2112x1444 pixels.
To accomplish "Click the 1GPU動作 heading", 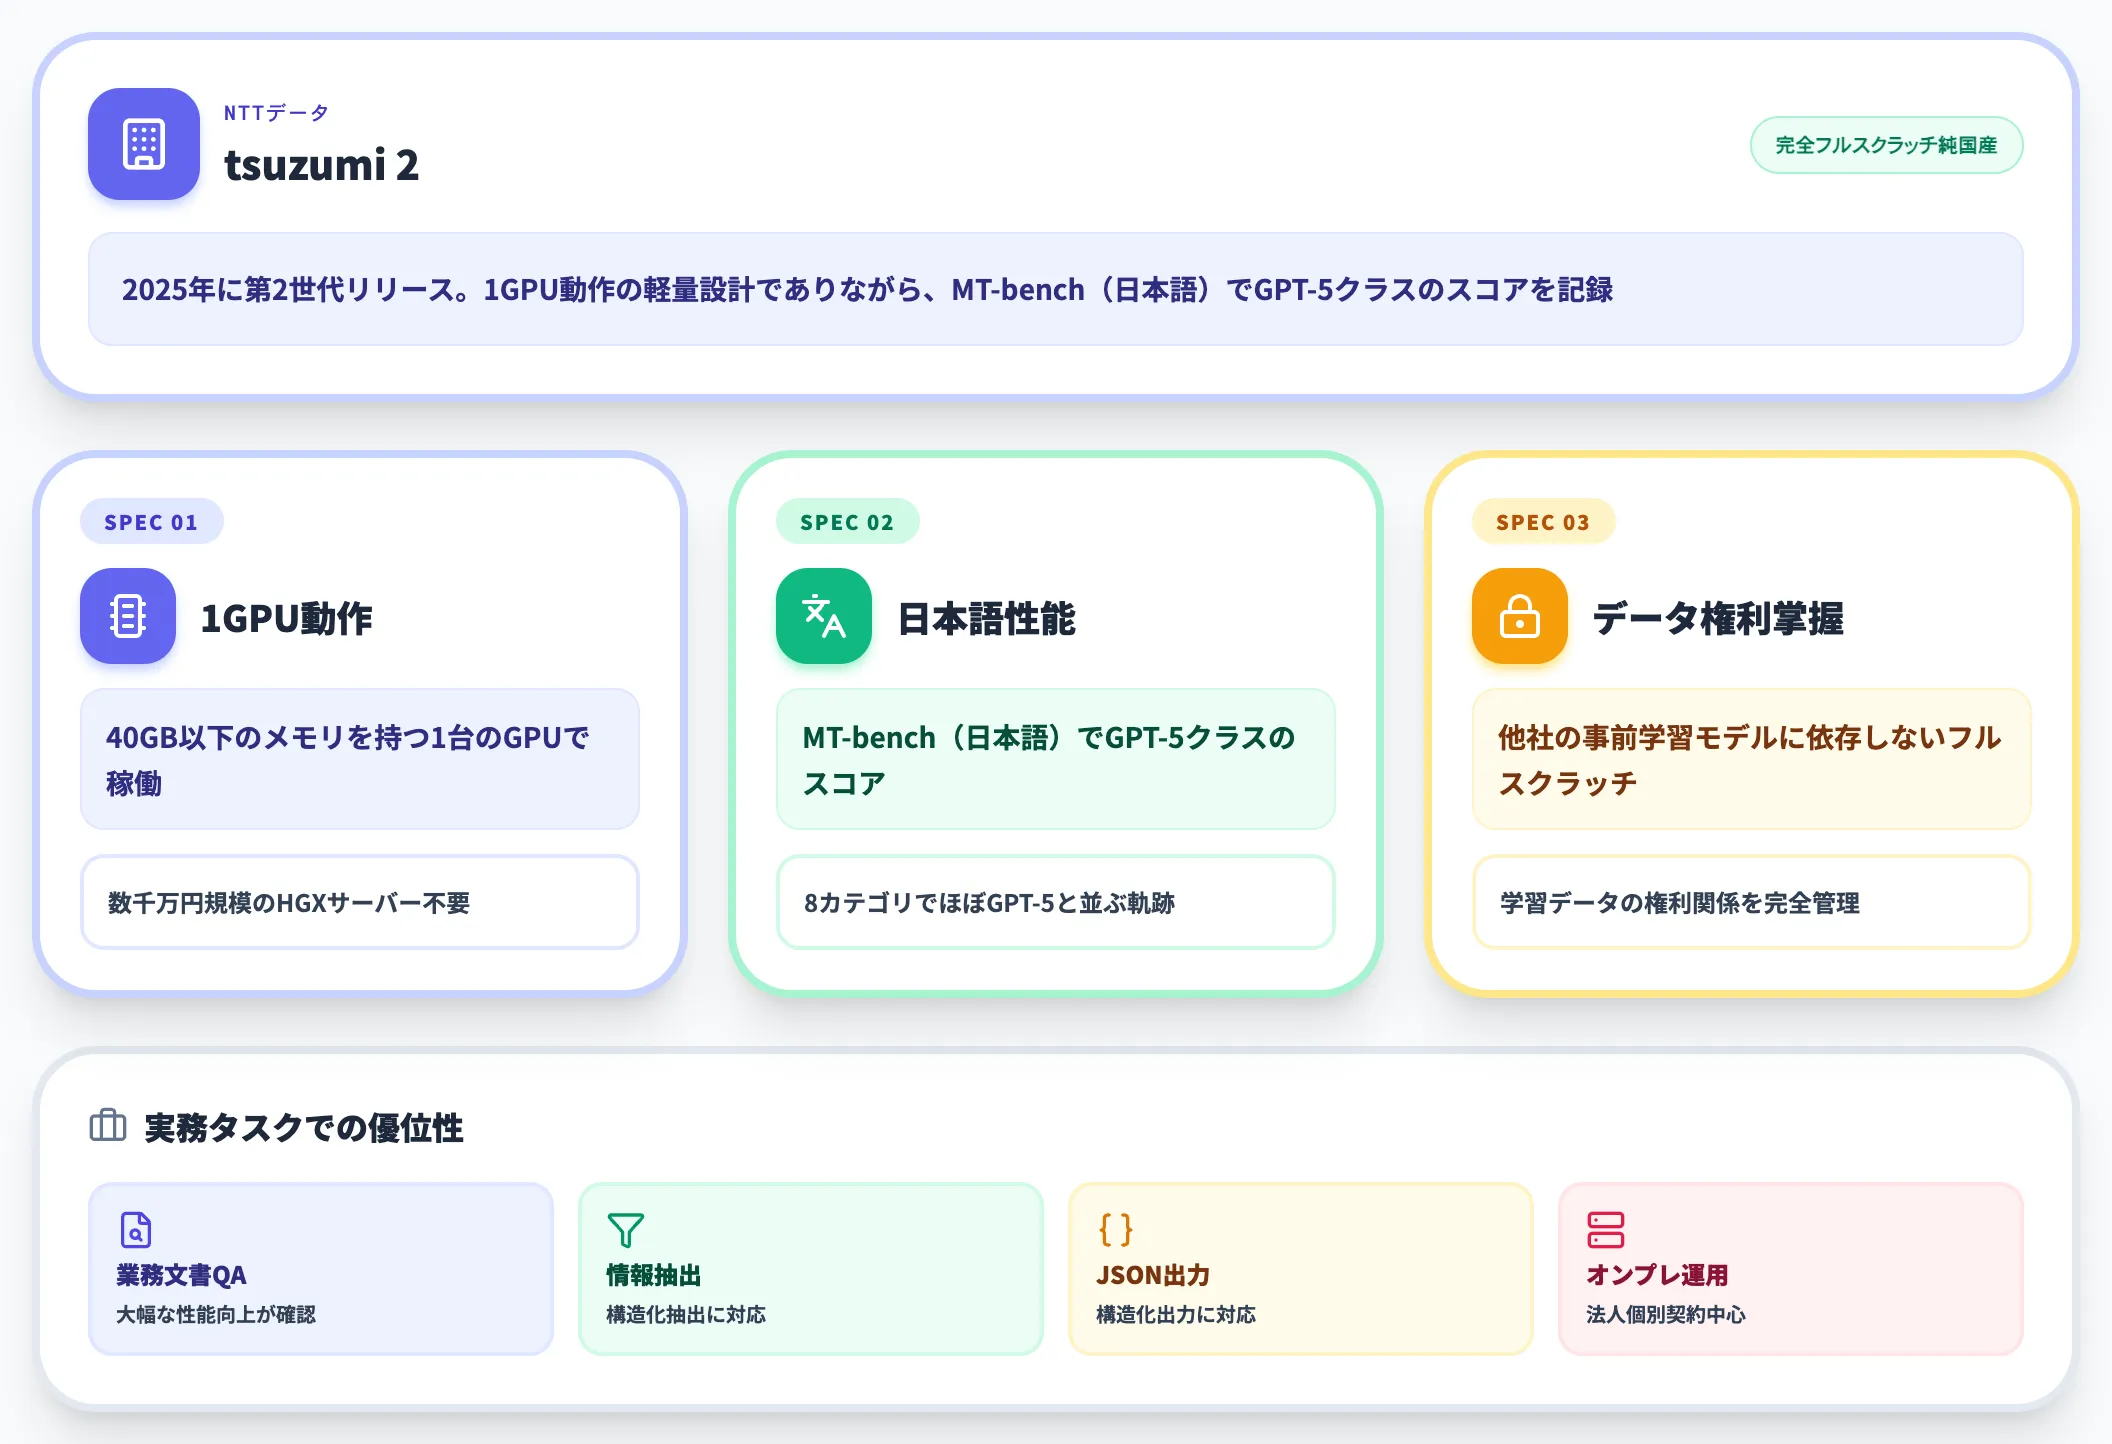I will [x=286, y=618].
